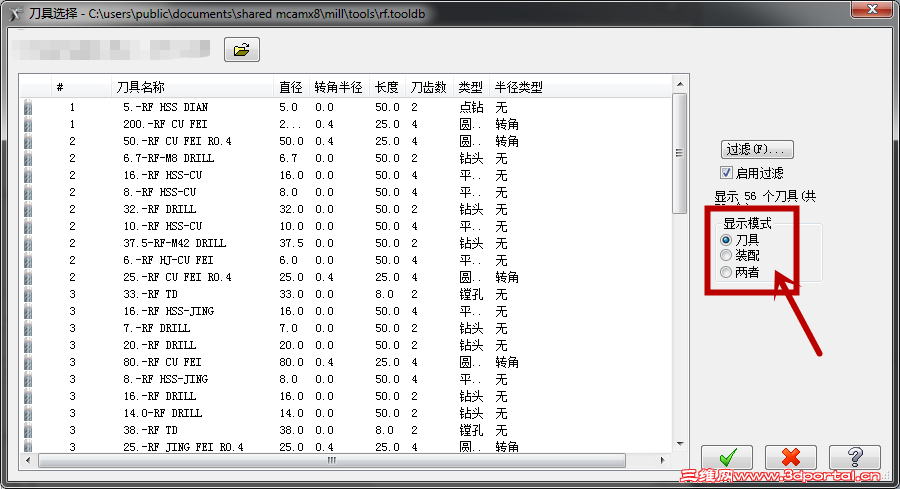Select tool 16.-RF HSS-CU
900x489 pixels.
[162, 175]
